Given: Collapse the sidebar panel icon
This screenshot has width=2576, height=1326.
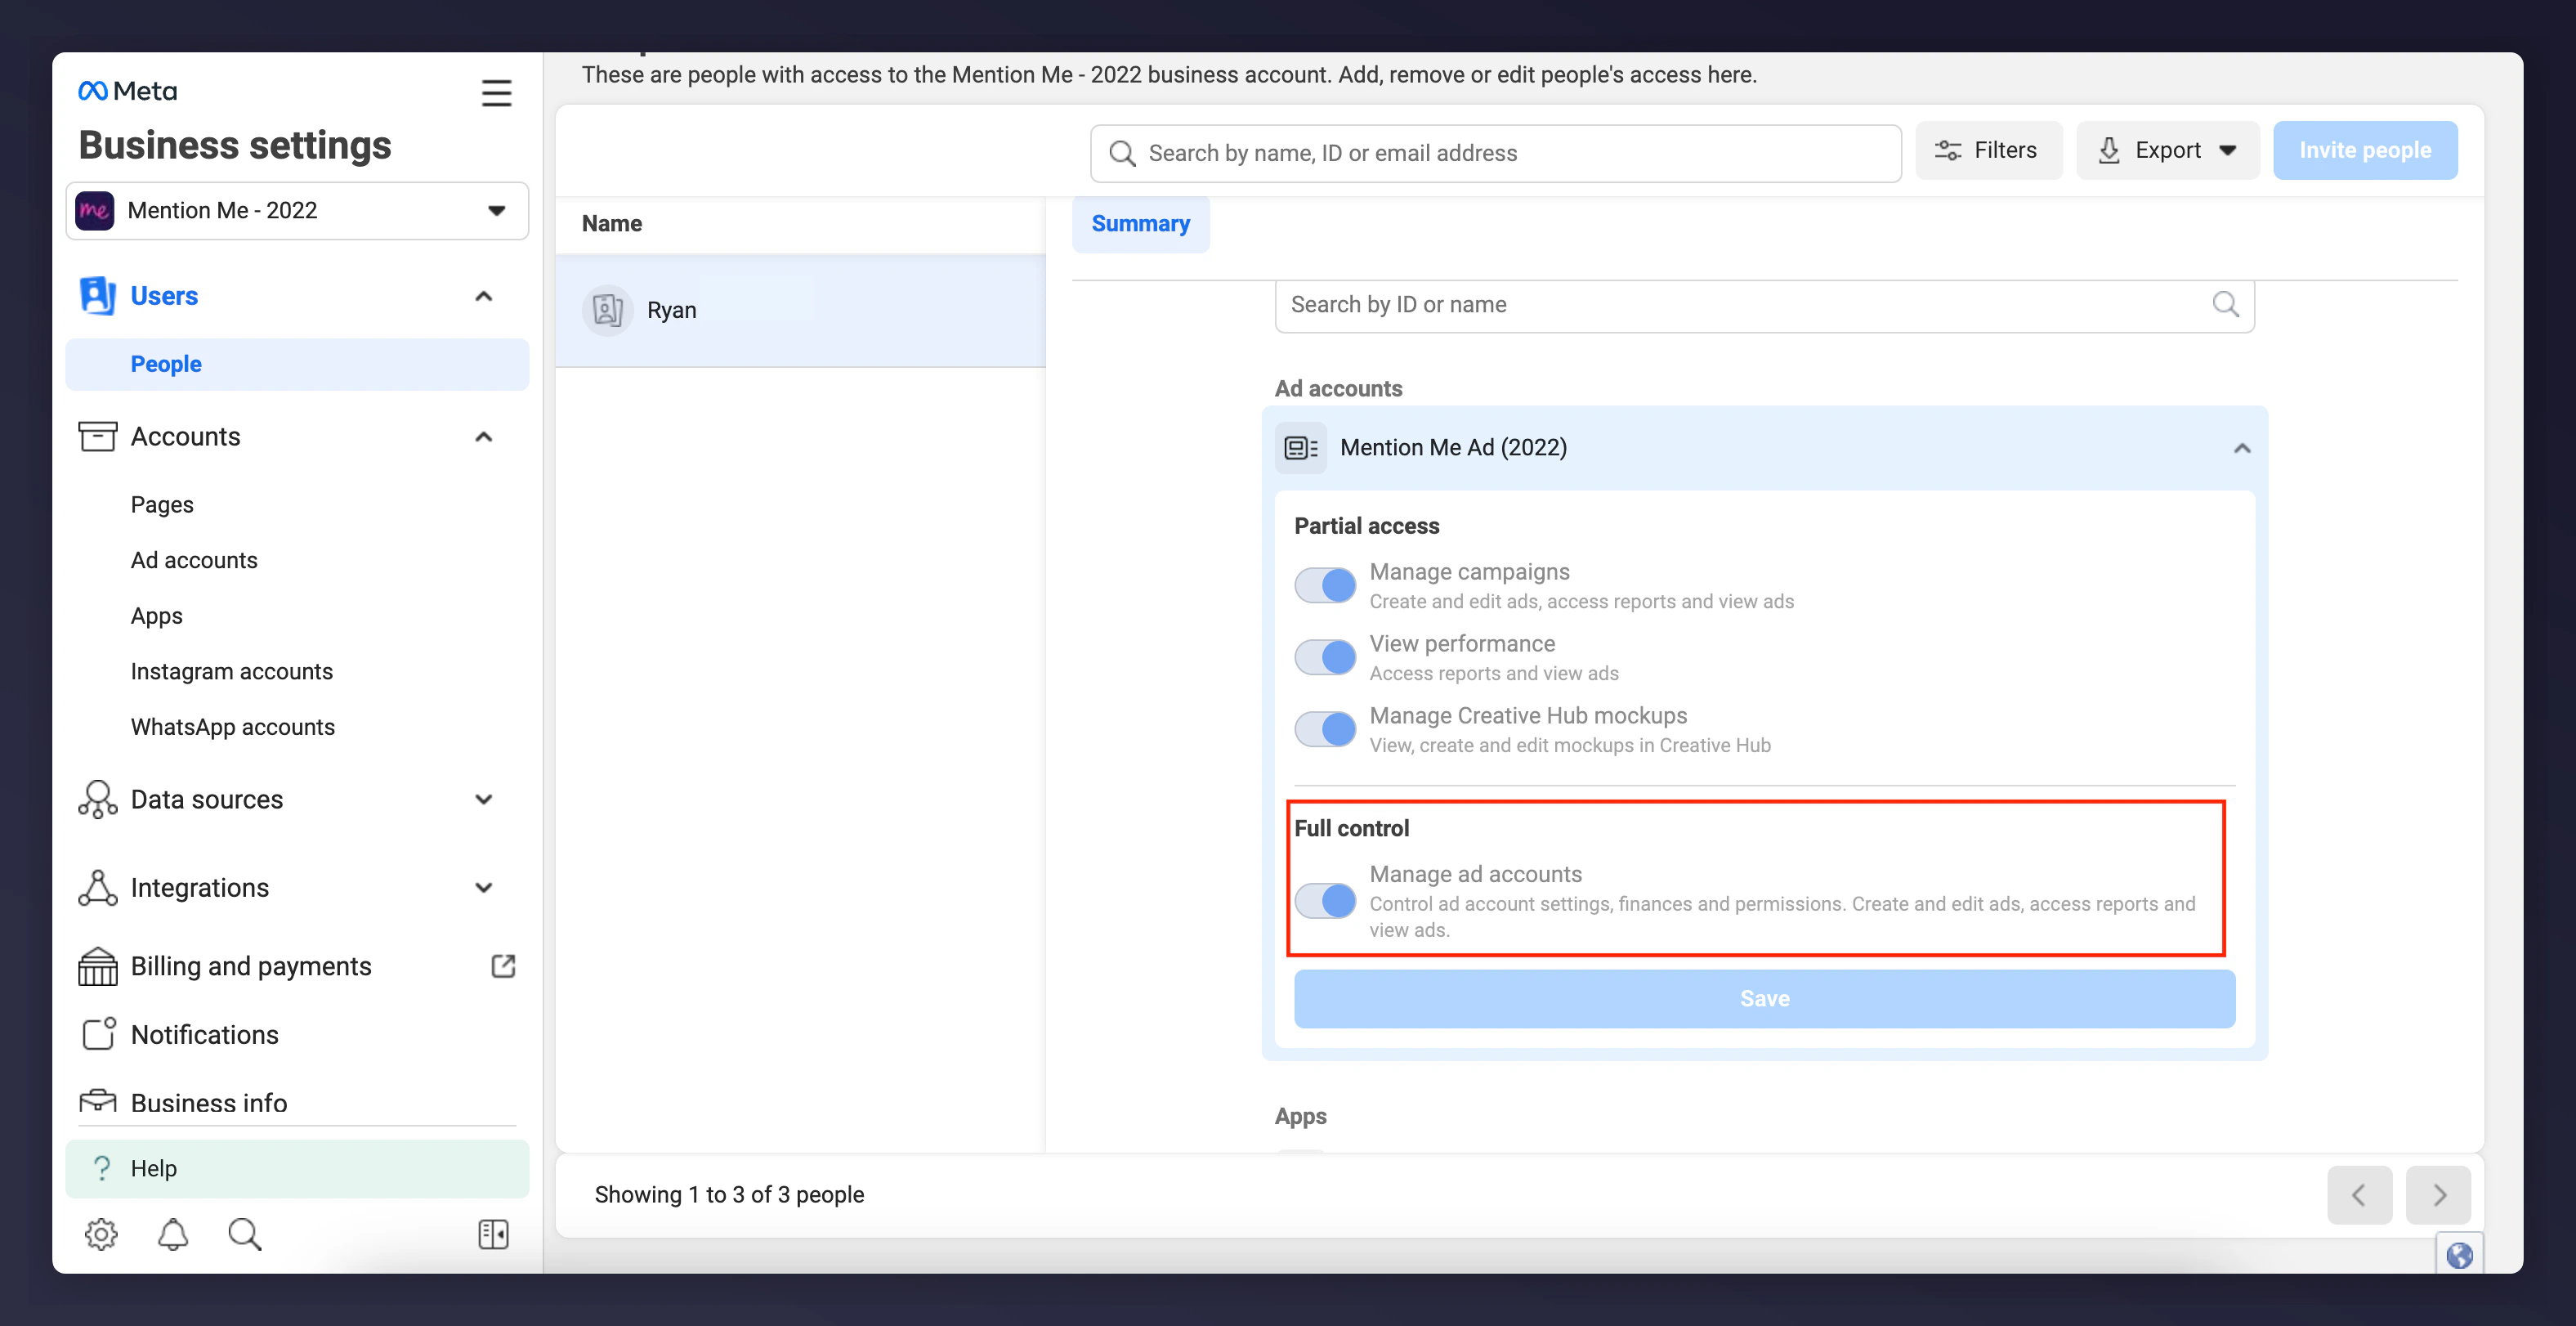Looking at the screenshot, I should tap(493, 1234).
